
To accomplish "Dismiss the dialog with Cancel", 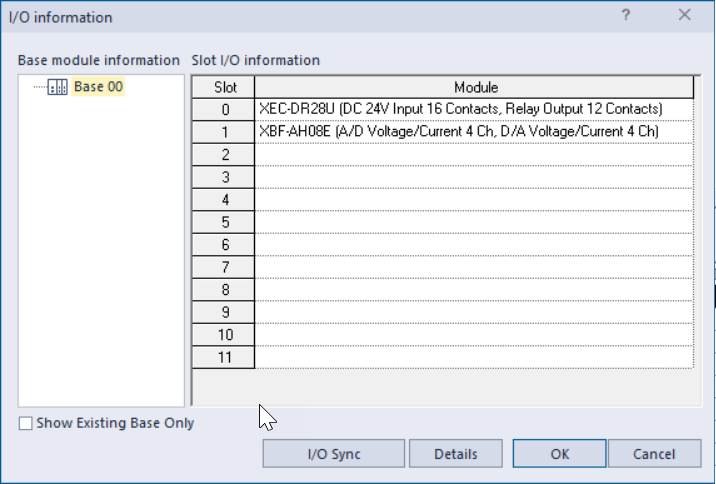I will click(654, 454).
